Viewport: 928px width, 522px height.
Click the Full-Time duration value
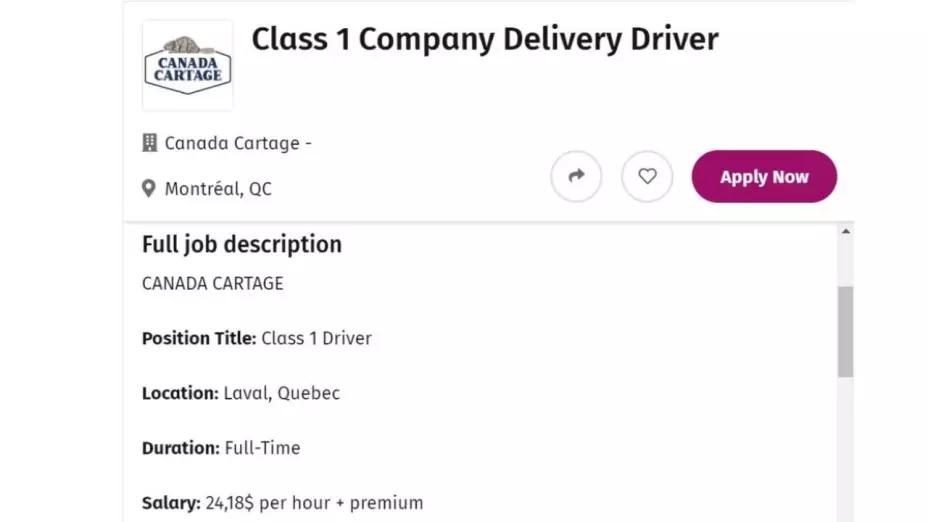click(x=262, y=447)
